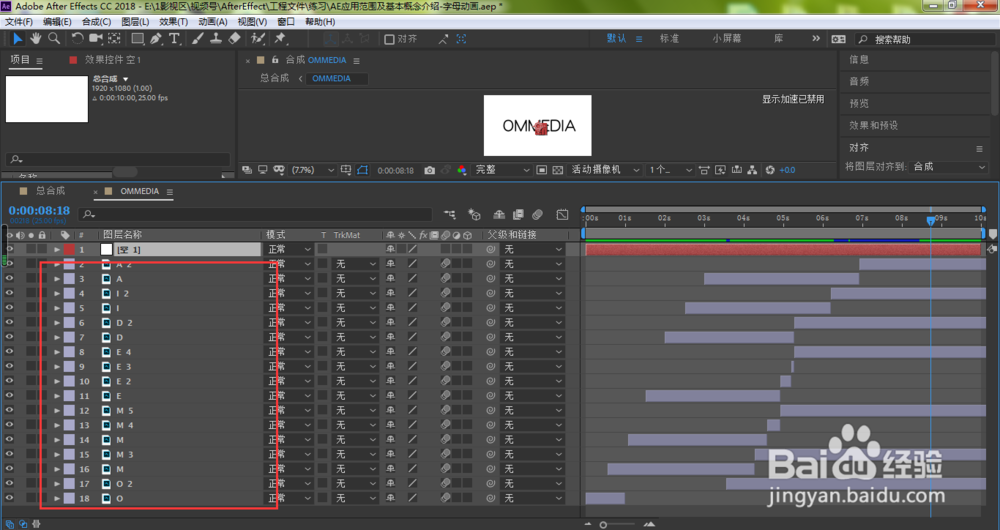The width and height of the screenshot is (1000, 530).
Task: Hide layer 11 named E
Action: pos(9,395)
